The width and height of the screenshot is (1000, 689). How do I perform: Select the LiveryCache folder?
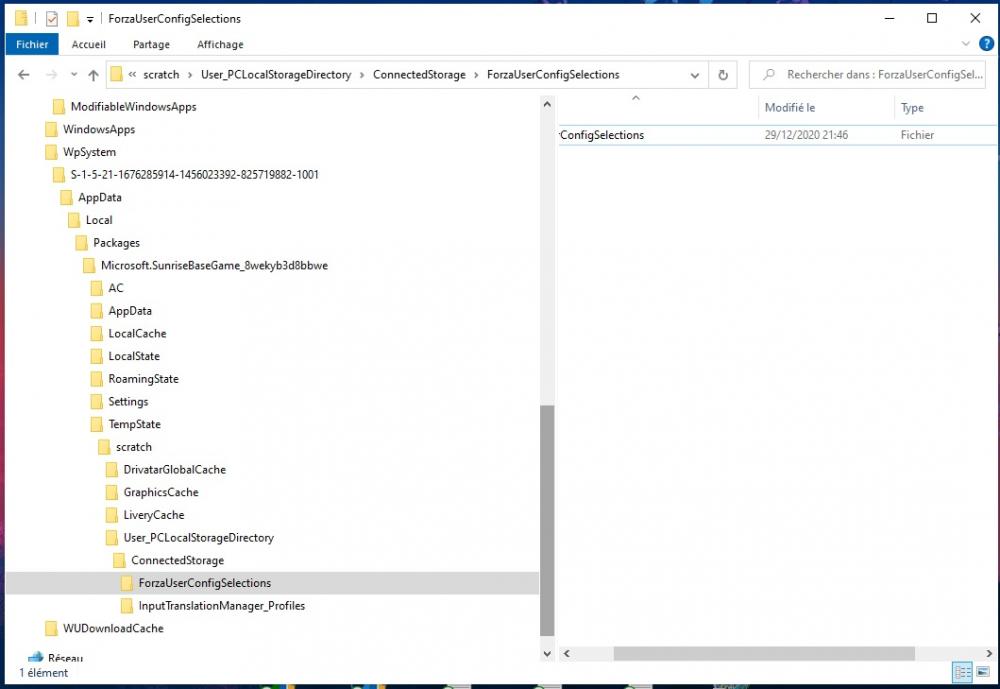click(x=153, y=515)
